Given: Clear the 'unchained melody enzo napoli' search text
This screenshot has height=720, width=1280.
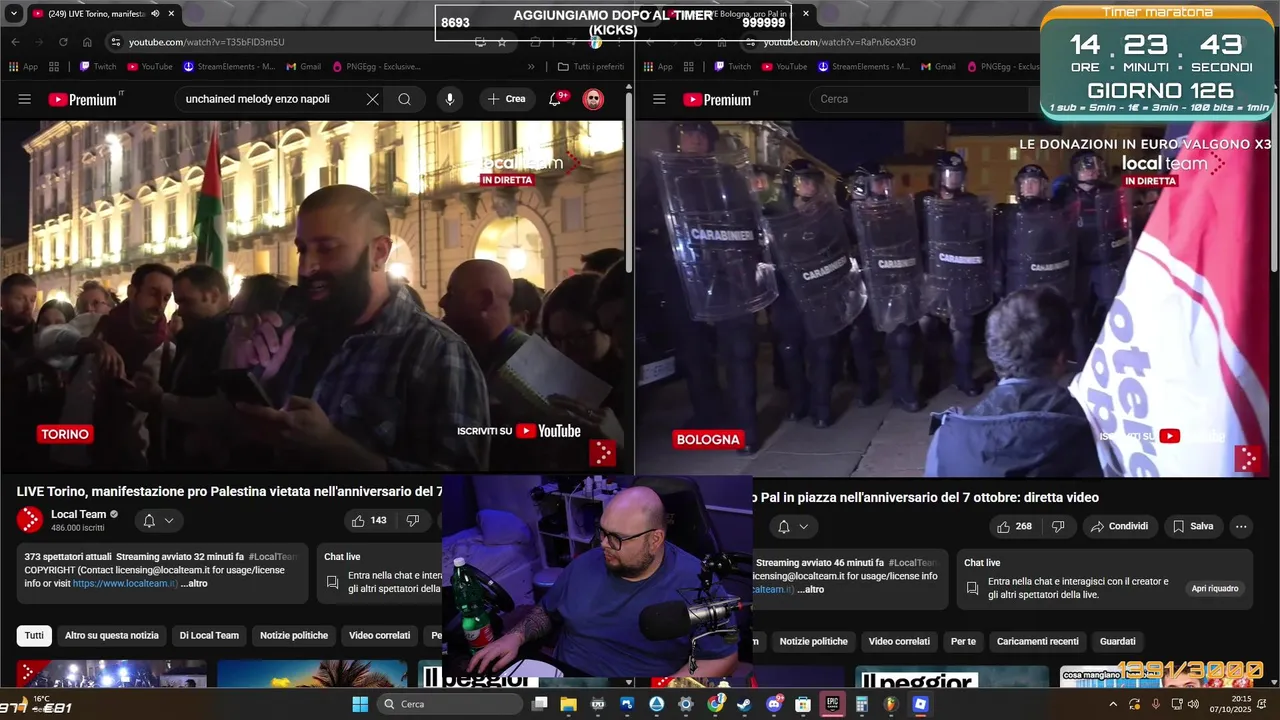Looking at the screenshot, I should tap(372, 99).
